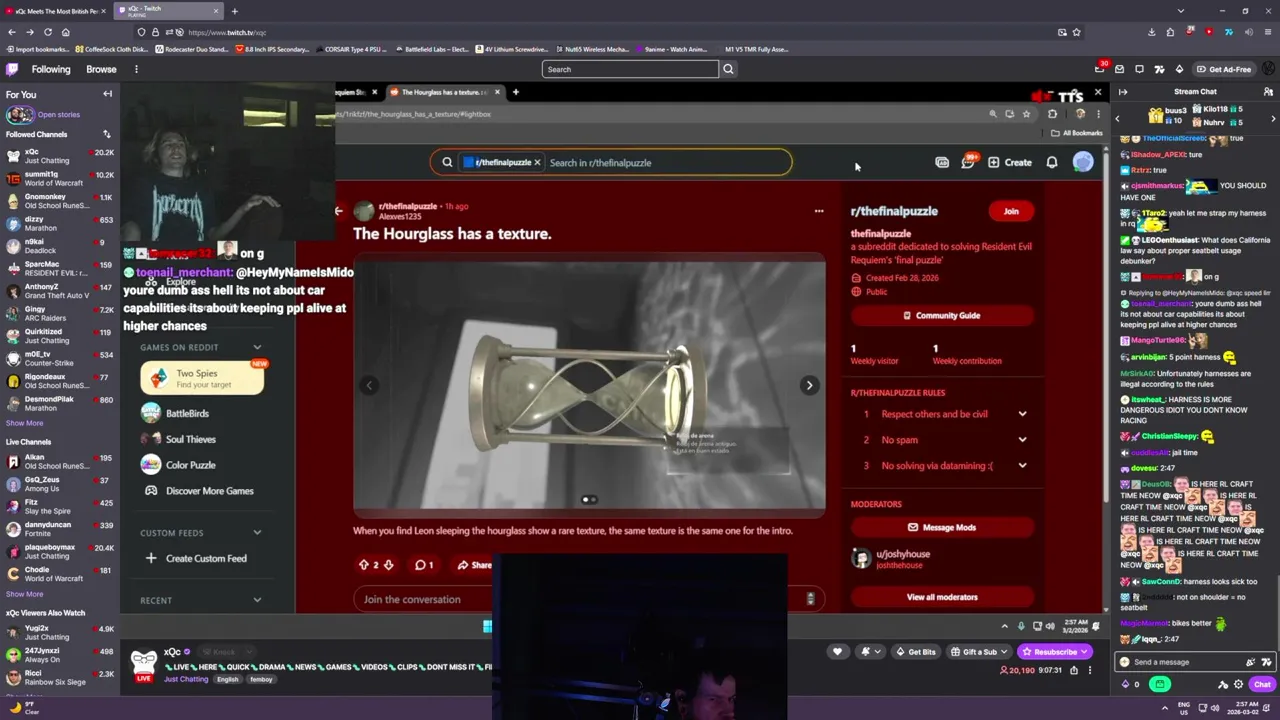Open summit1g channel in sidebar
The height and width of the screenshot is (720, 1280).
point(60,179)
